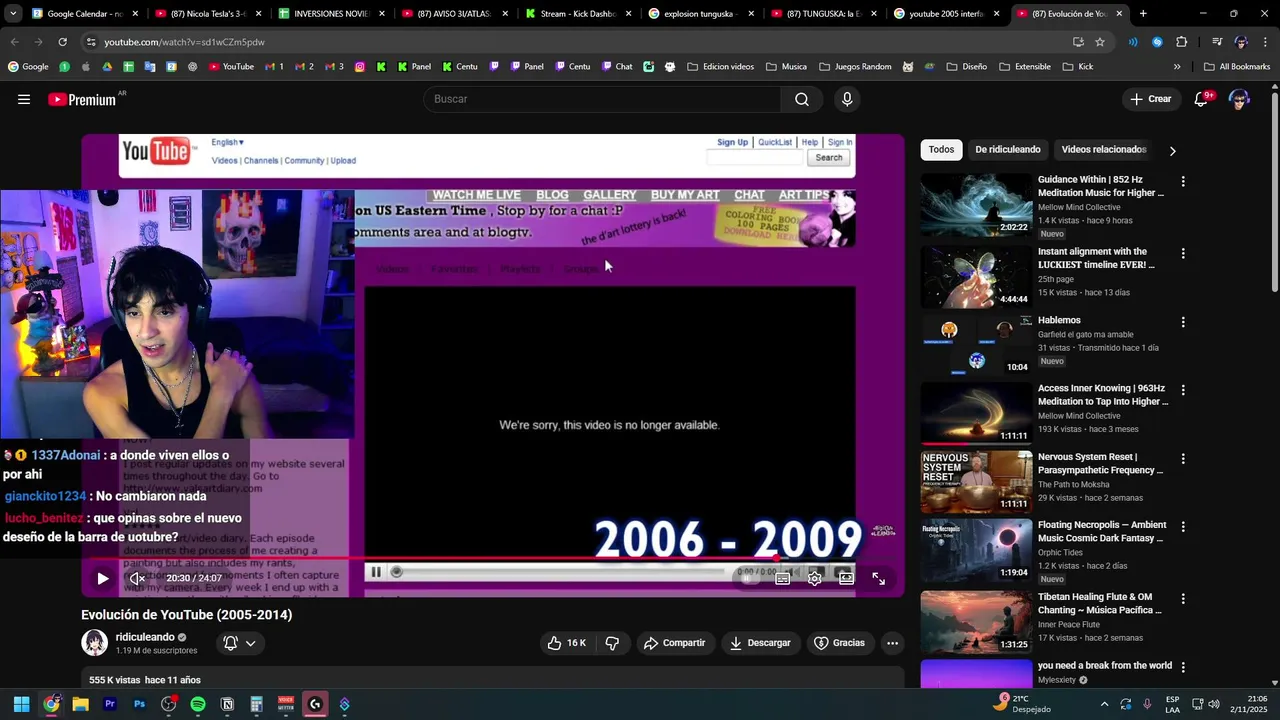Open Notion from taskbar
This screenshot has width=1280, height=720.
(227, 704)
